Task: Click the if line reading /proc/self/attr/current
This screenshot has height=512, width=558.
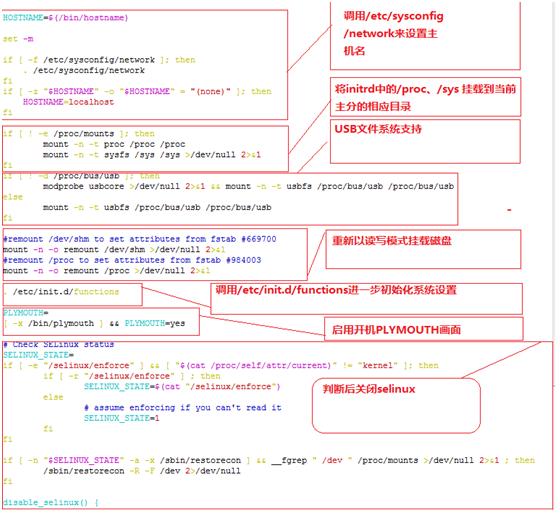Action: coord(221,365)
